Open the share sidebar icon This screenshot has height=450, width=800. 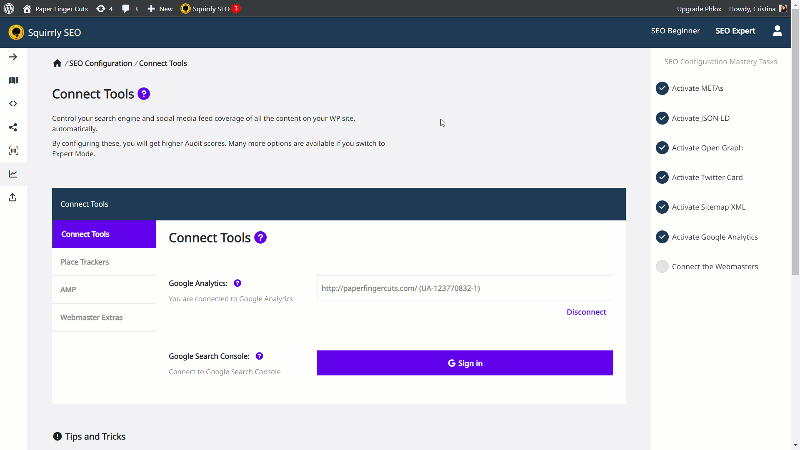[x=13, y=127]
